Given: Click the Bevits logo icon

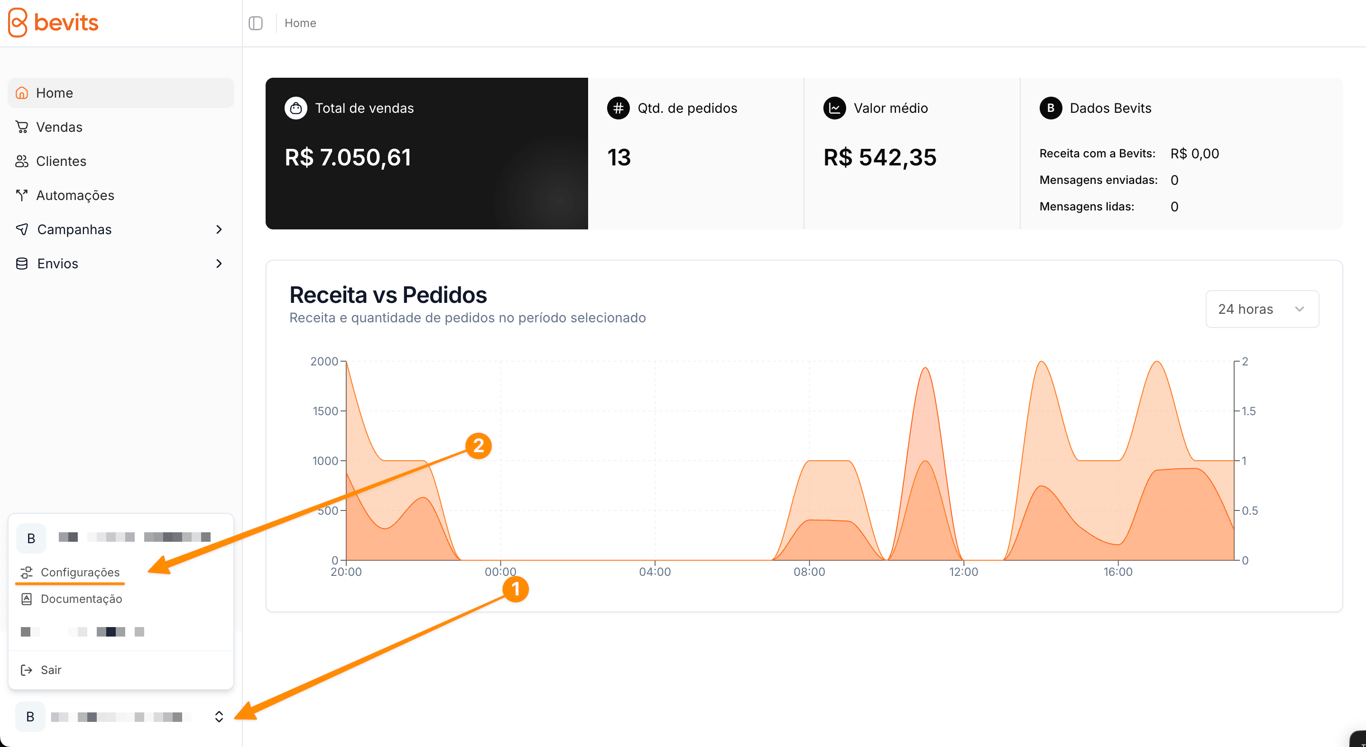Looking at the screenshot, I should pos(17,22).
